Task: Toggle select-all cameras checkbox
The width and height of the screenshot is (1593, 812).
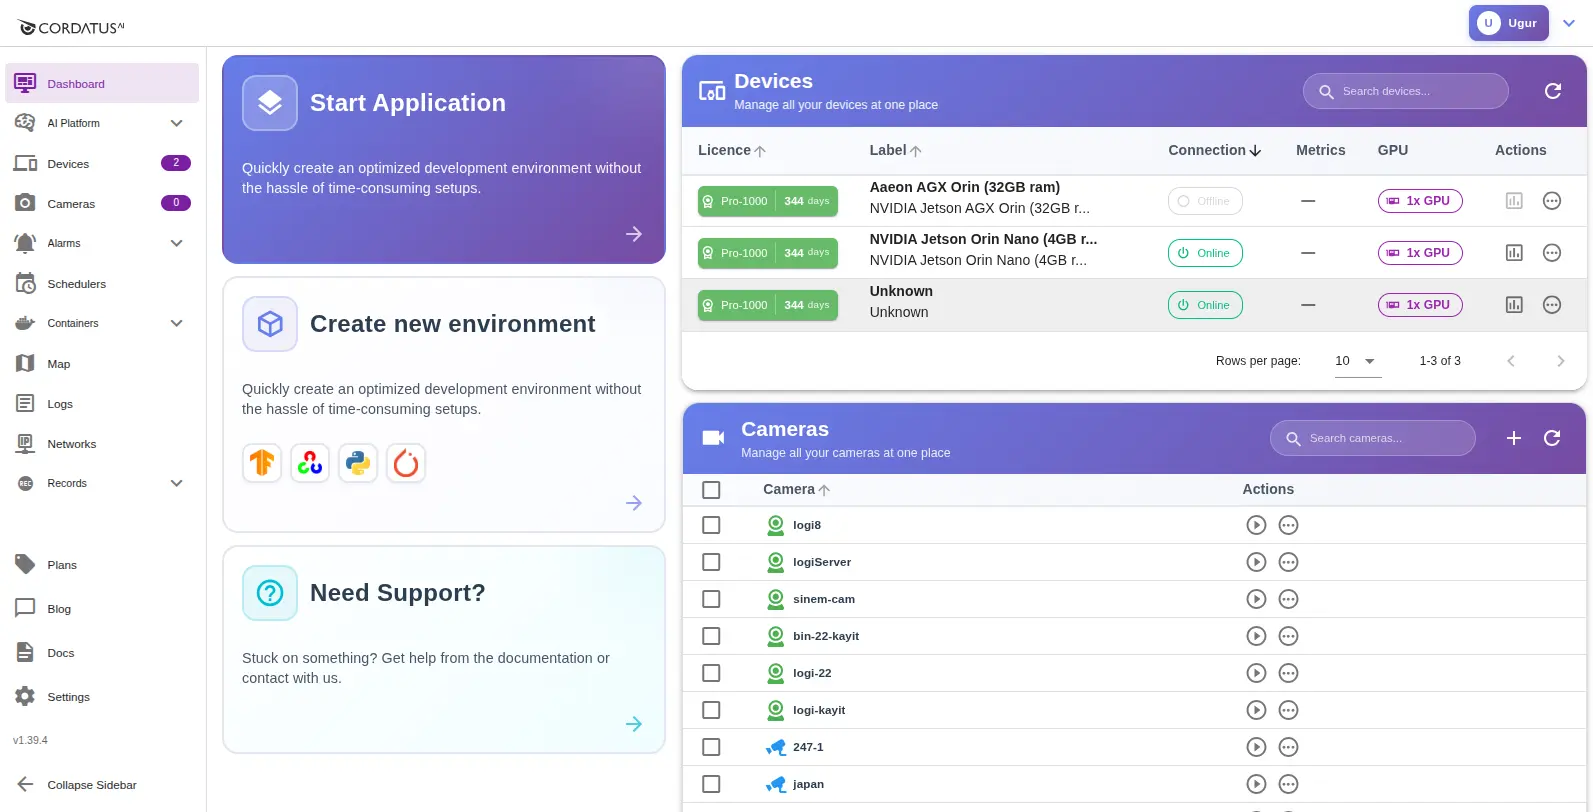Action: click(x=711, y=490)
